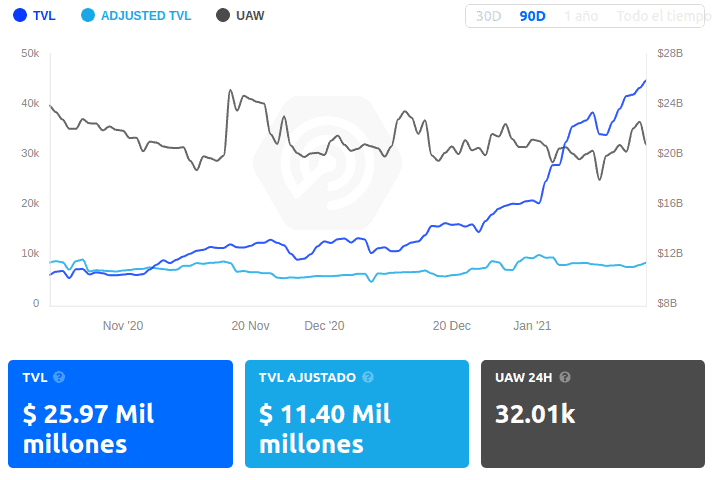Switch to the 30D time range
The image size is (718, 480).
coord(489,16)
